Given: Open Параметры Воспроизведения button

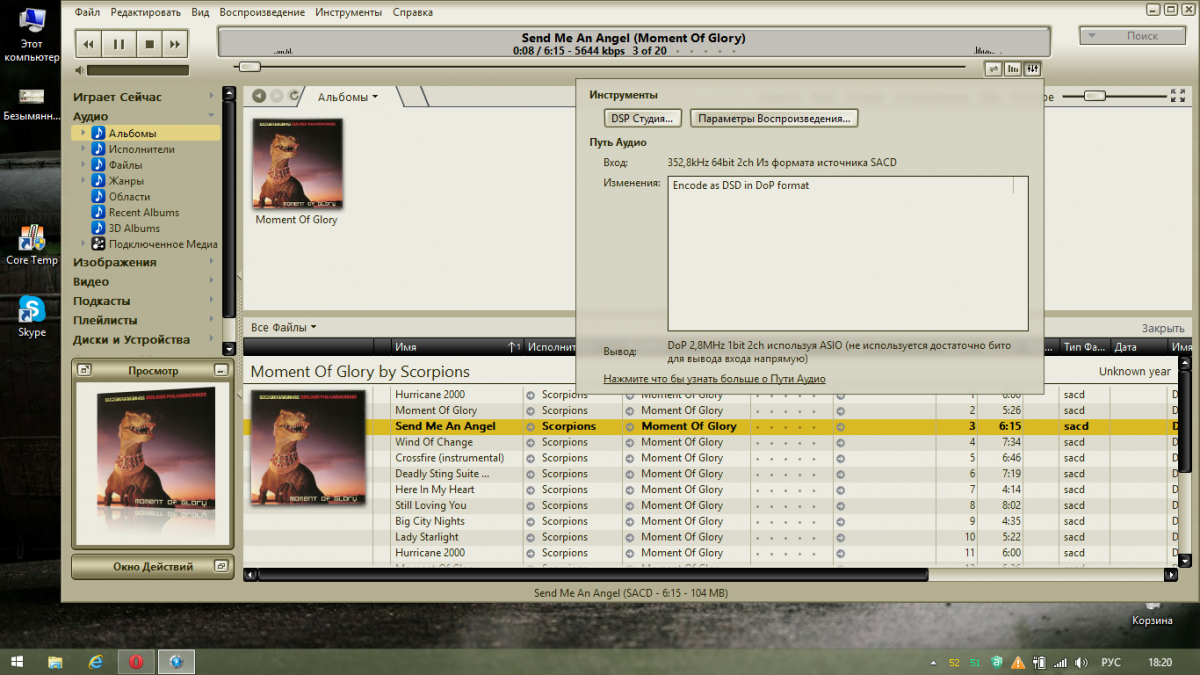Looking at the screenshot, I should 774,118.
